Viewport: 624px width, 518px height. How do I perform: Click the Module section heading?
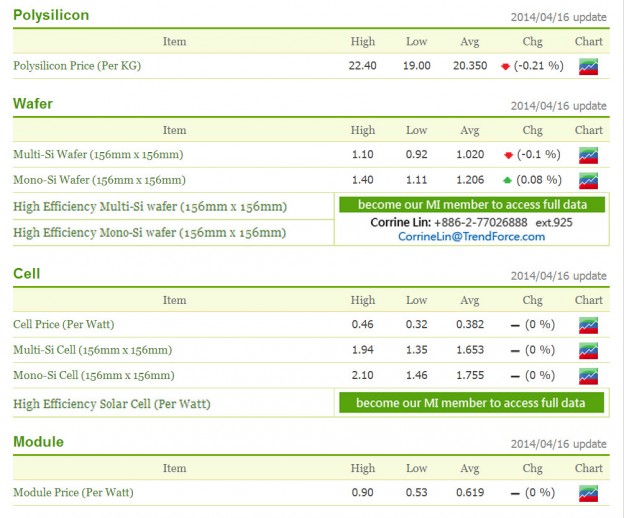(x=38, y=442)
